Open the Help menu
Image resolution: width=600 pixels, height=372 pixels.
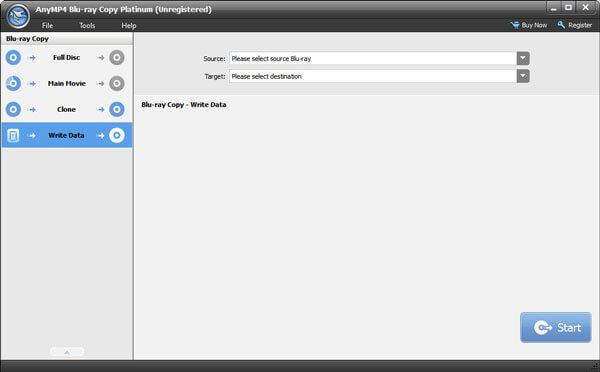[129, 25]
